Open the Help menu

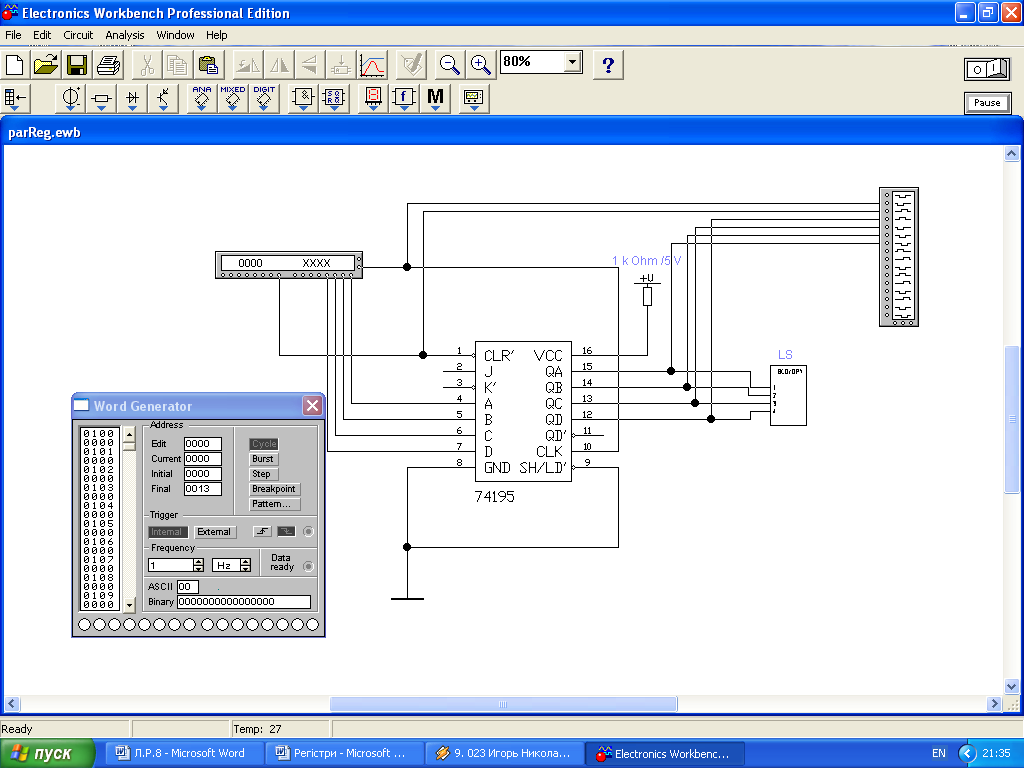coord(216,35)
